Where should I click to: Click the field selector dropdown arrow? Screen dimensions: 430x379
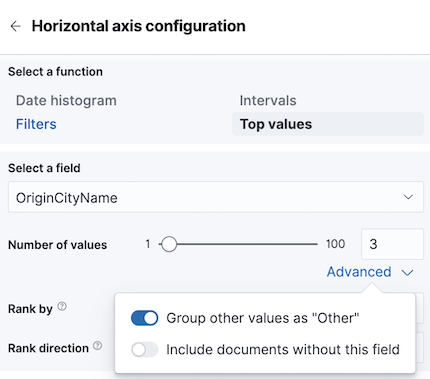[408, 197]
